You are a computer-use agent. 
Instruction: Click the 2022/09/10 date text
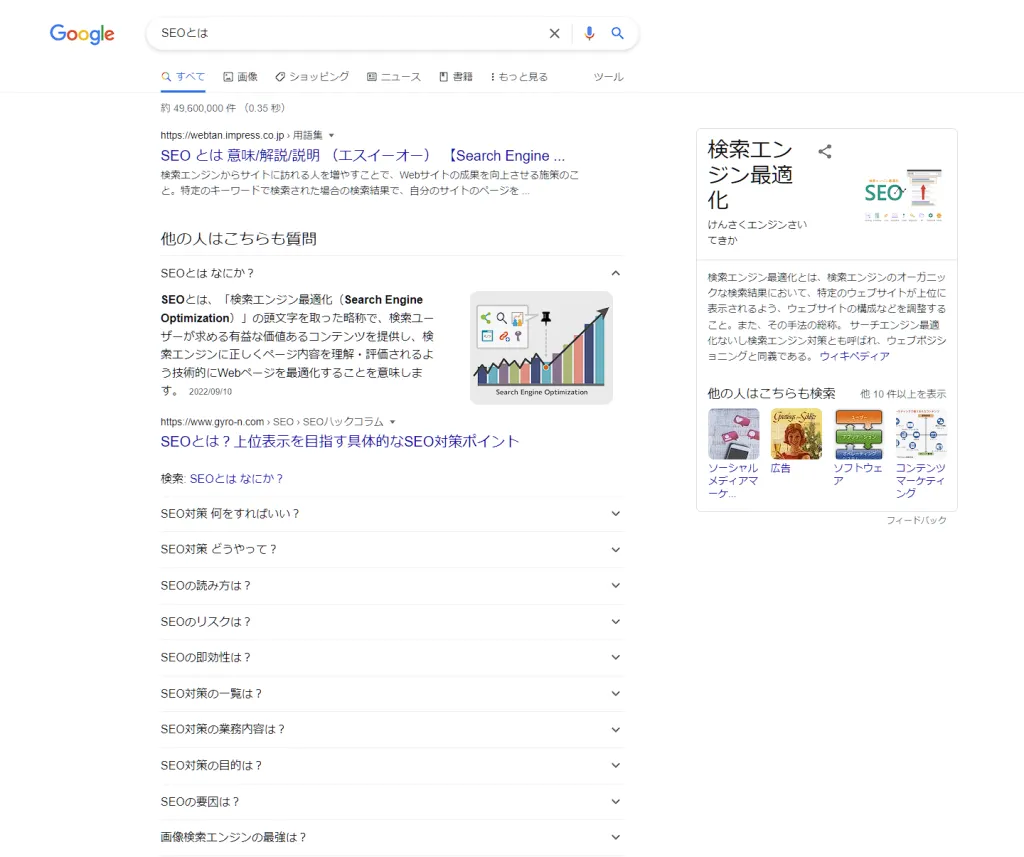(x=210, y=392)
